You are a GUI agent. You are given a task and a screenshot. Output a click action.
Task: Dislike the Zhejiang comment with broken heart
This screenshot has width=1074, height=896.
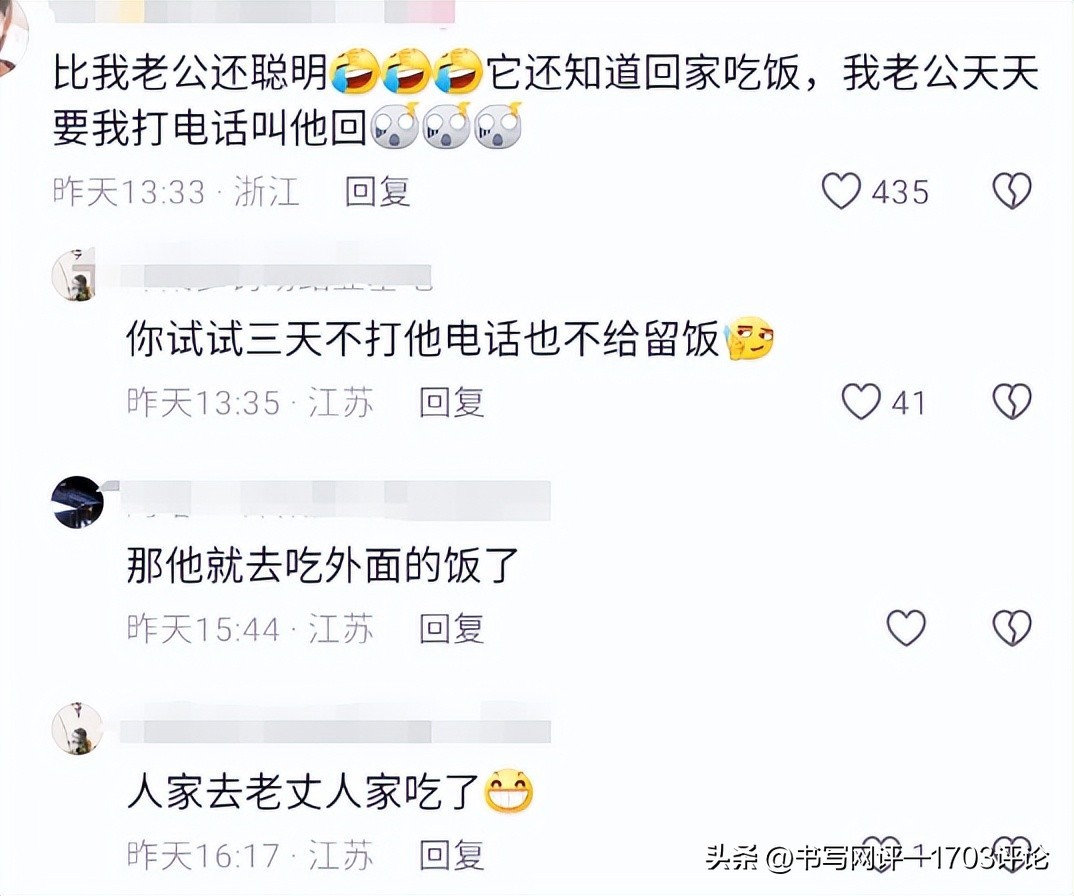[x=1012, y=191]
